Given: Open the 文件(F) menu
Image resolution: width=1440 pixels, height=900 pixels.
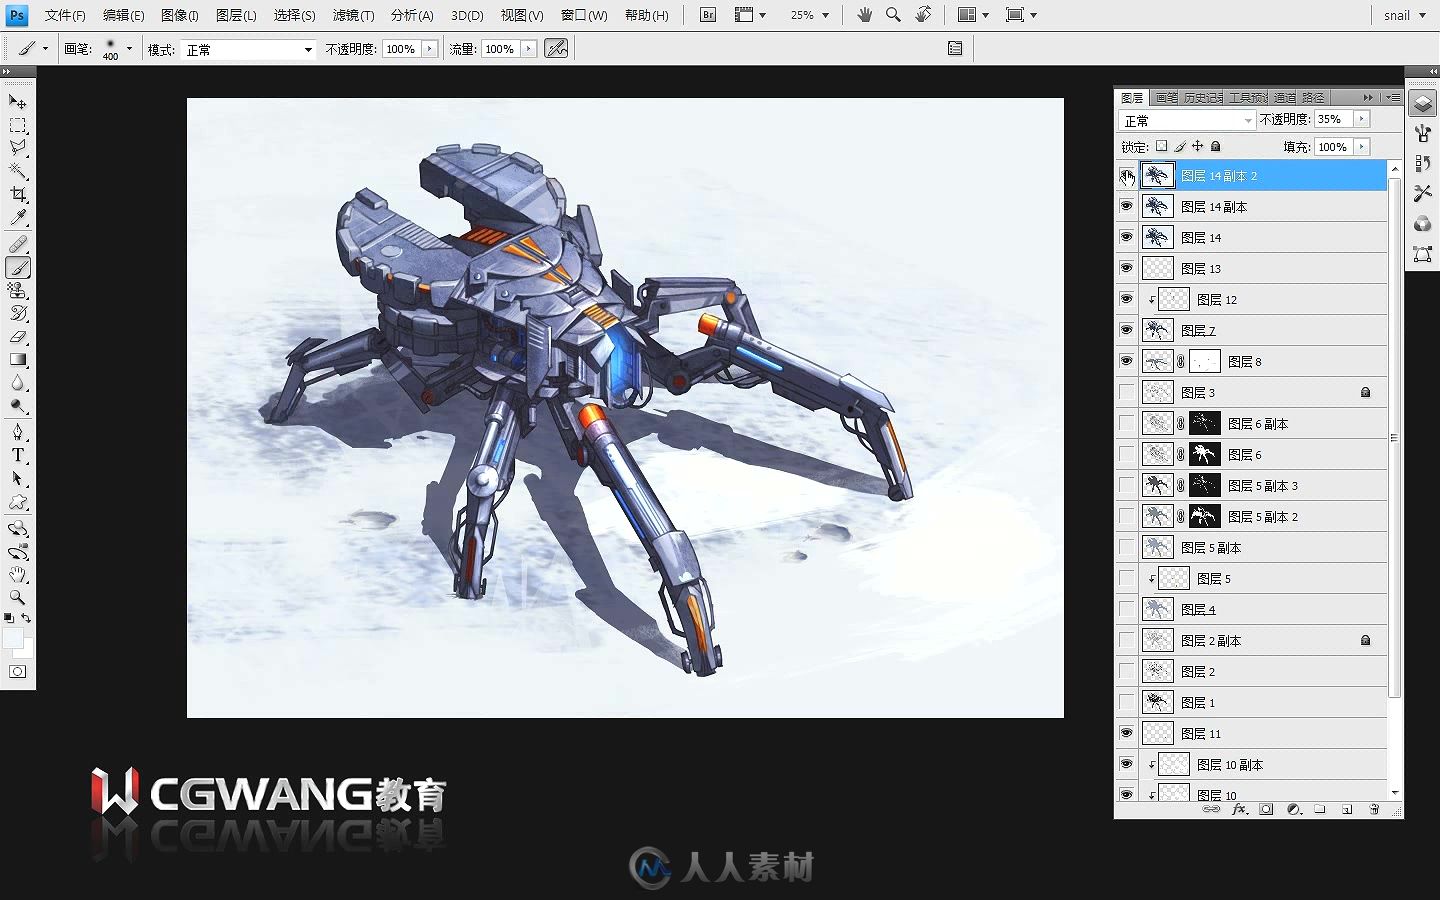Looking at the screenshot, I should point(65,15).
